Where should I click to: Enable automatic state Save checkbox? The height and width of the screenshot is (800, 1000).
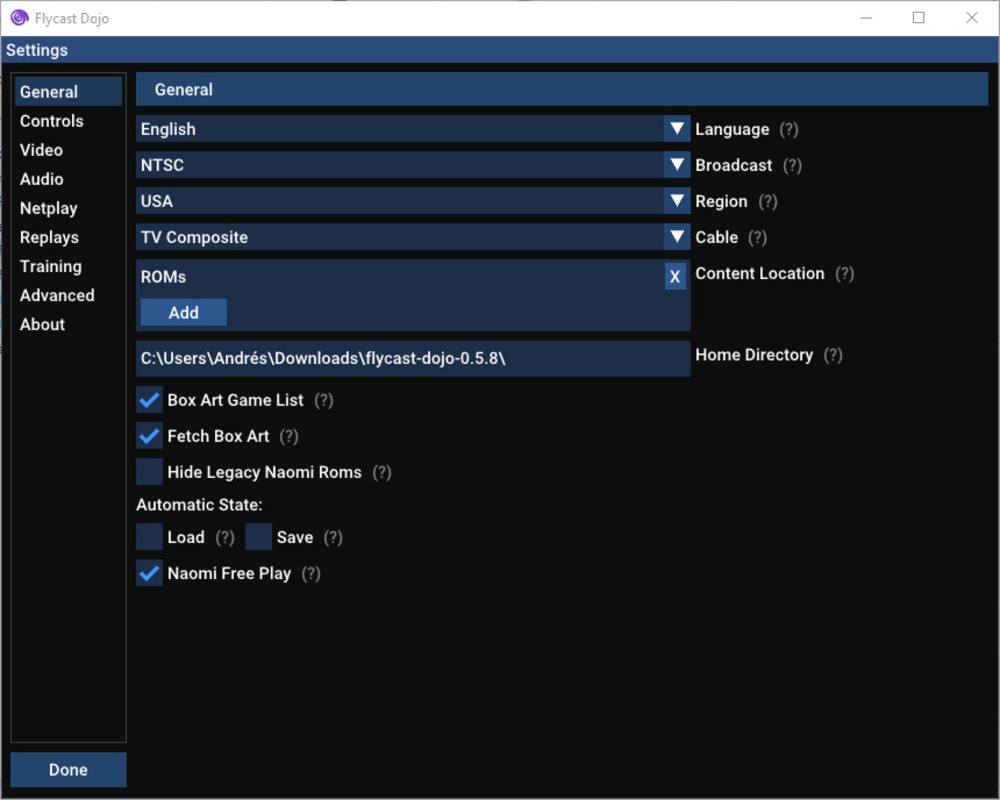tap(258, 537)
